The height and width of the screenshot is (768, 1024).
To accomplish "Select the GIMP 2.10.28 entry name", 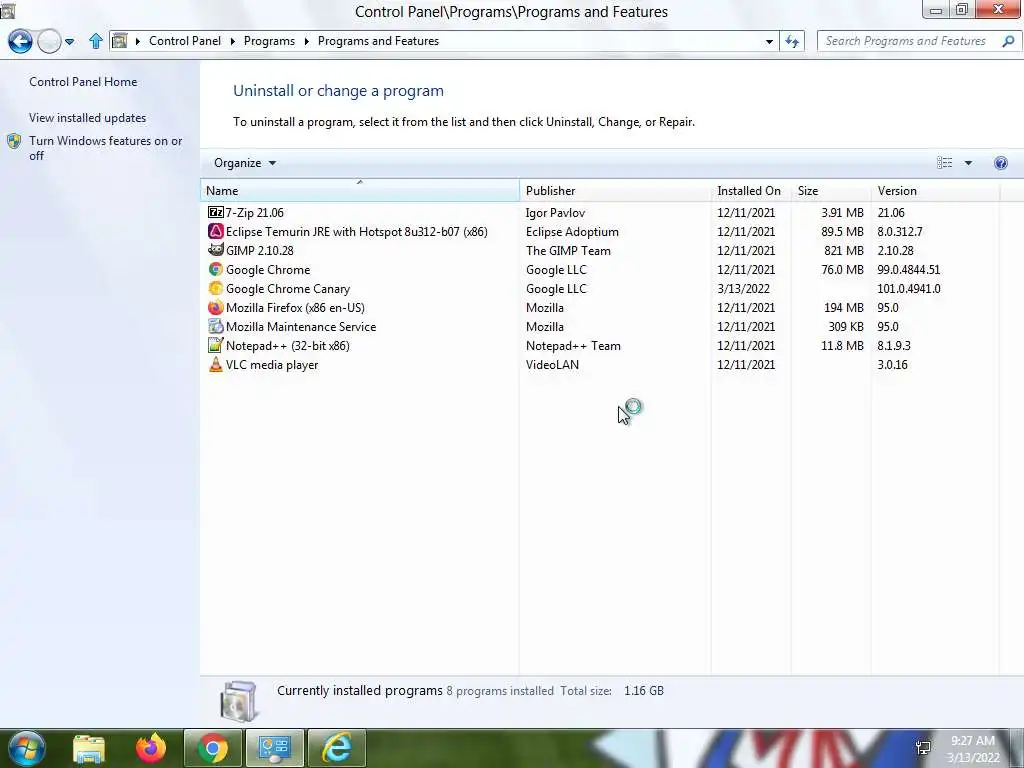I will point(260,250).
